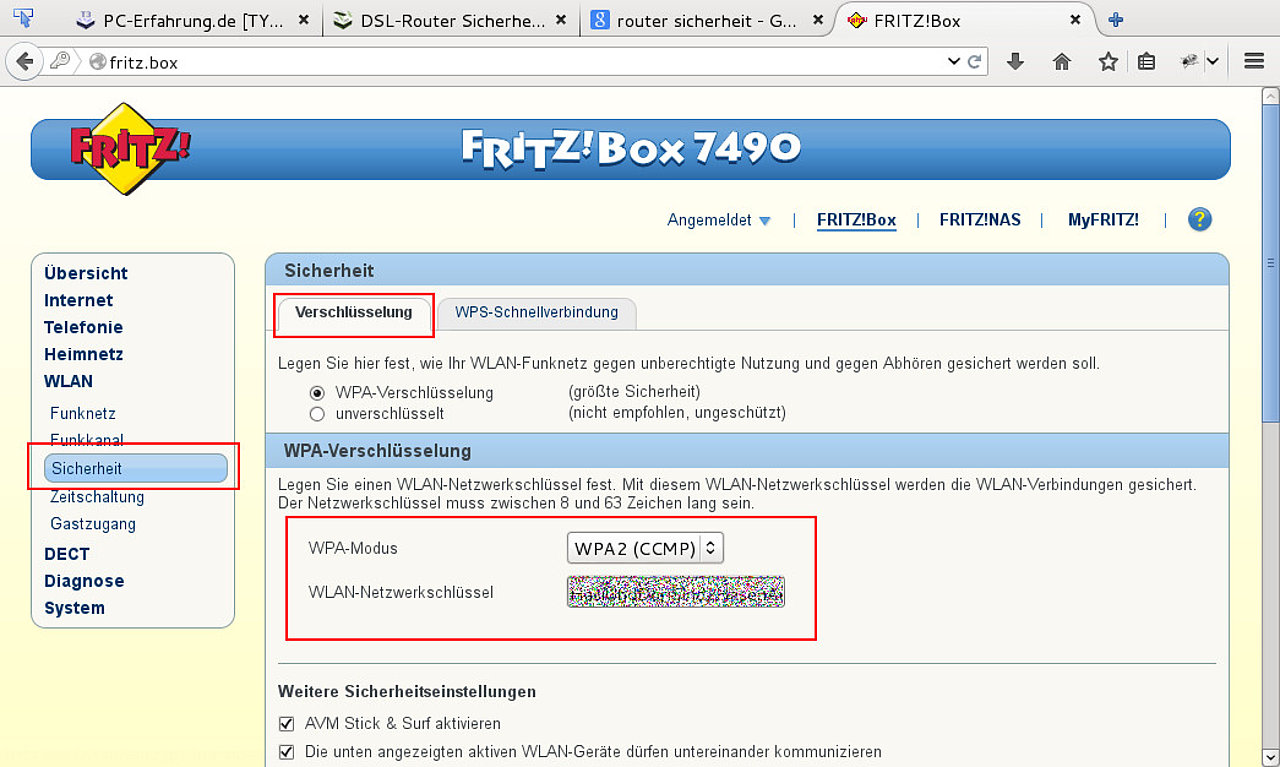Screen dimensions: 1280x767
Task: Open the bookmarks list icon
Action: (1147, 62)
